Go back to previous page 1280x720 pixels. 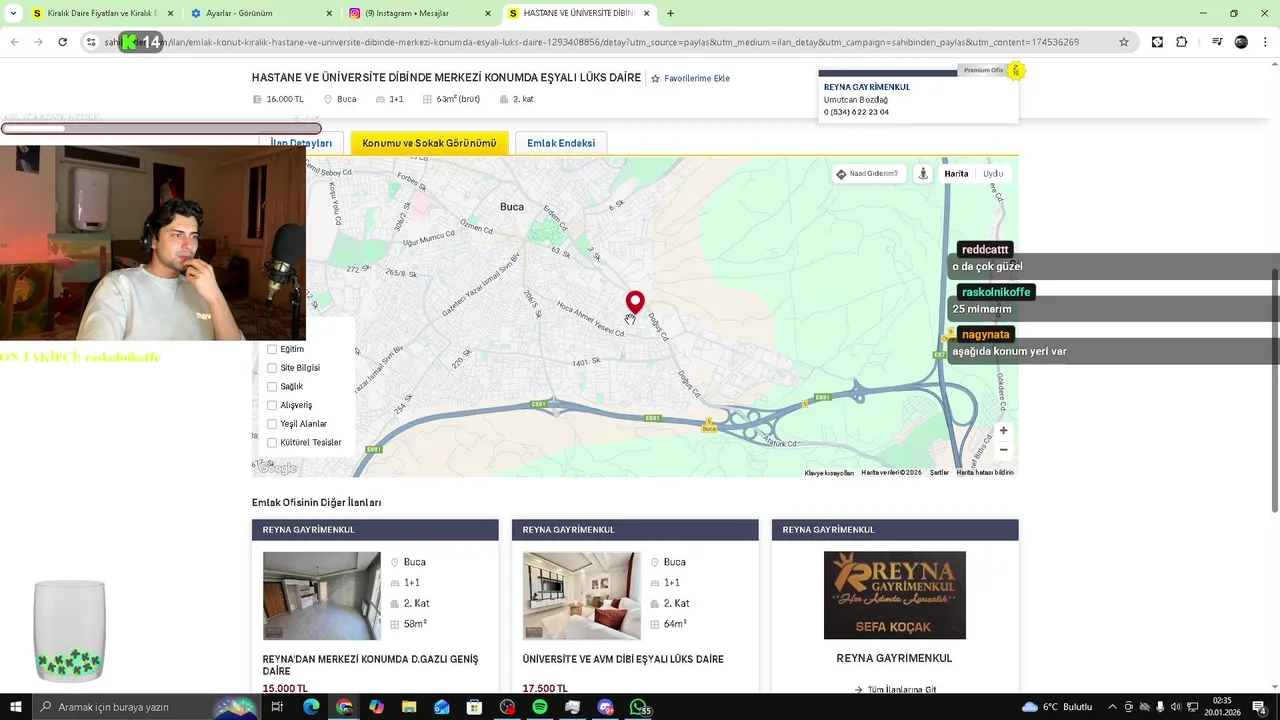(x=14, y=42)
